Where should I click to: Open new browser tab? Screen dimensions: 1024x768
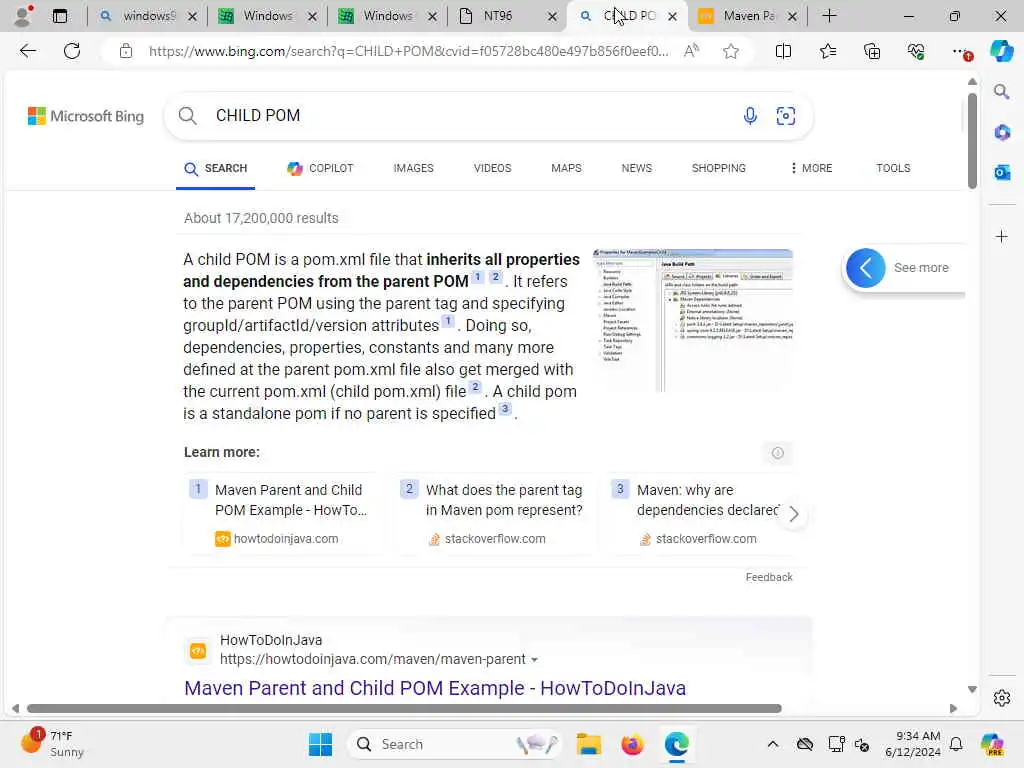point(829,16)
